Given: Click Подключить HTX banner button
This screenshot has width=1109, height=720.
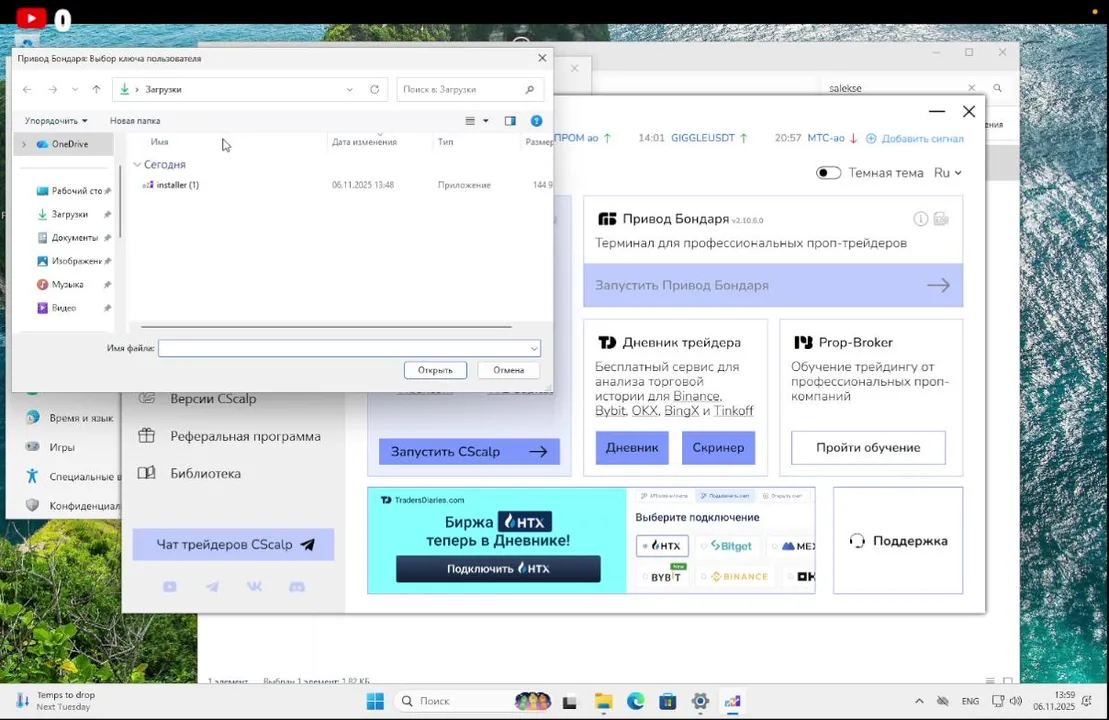Looking at the screenshot, I should click(x=498, y=569).
